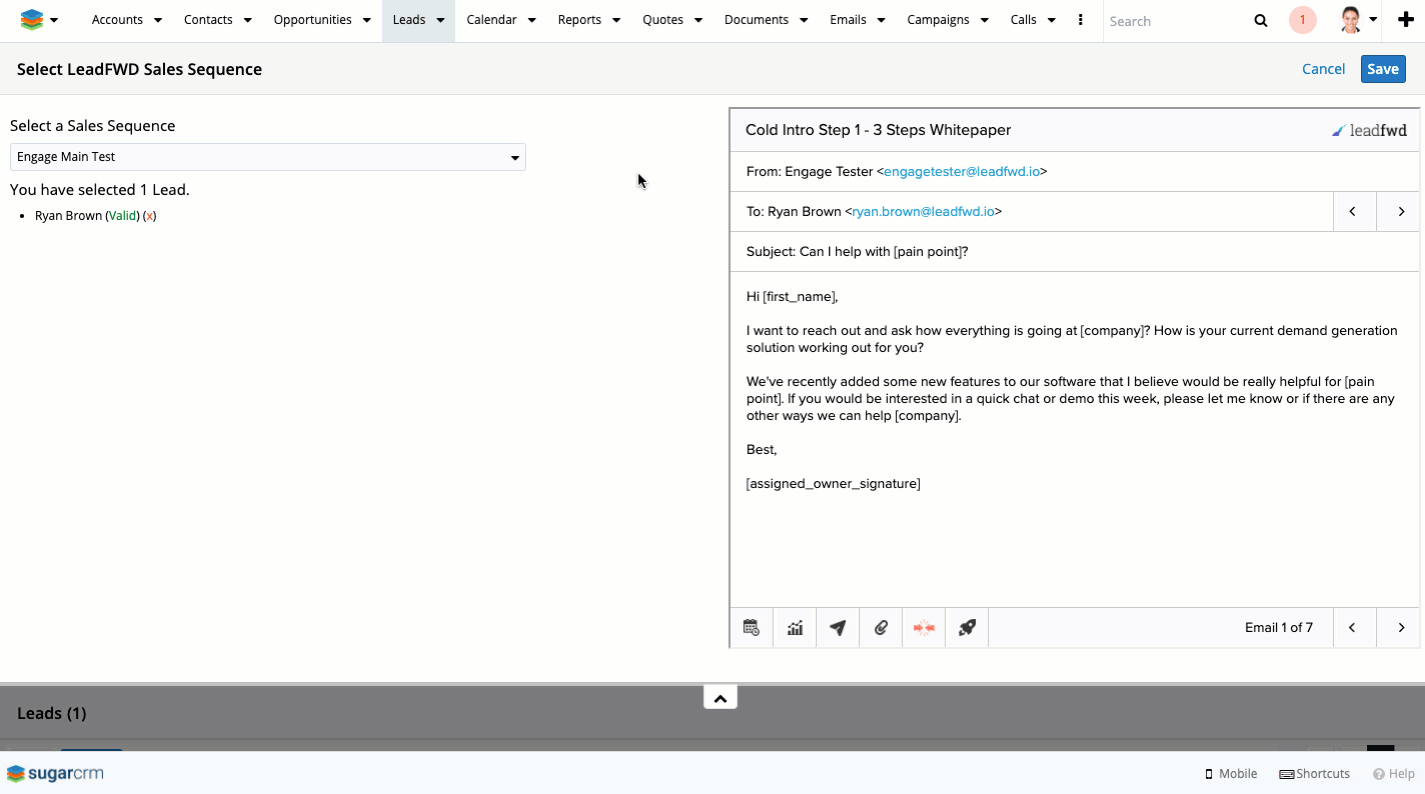The width and height of the screenshot is (1425, 794).
Task: Click the Subject line text
Action: (x=857, y=252)
